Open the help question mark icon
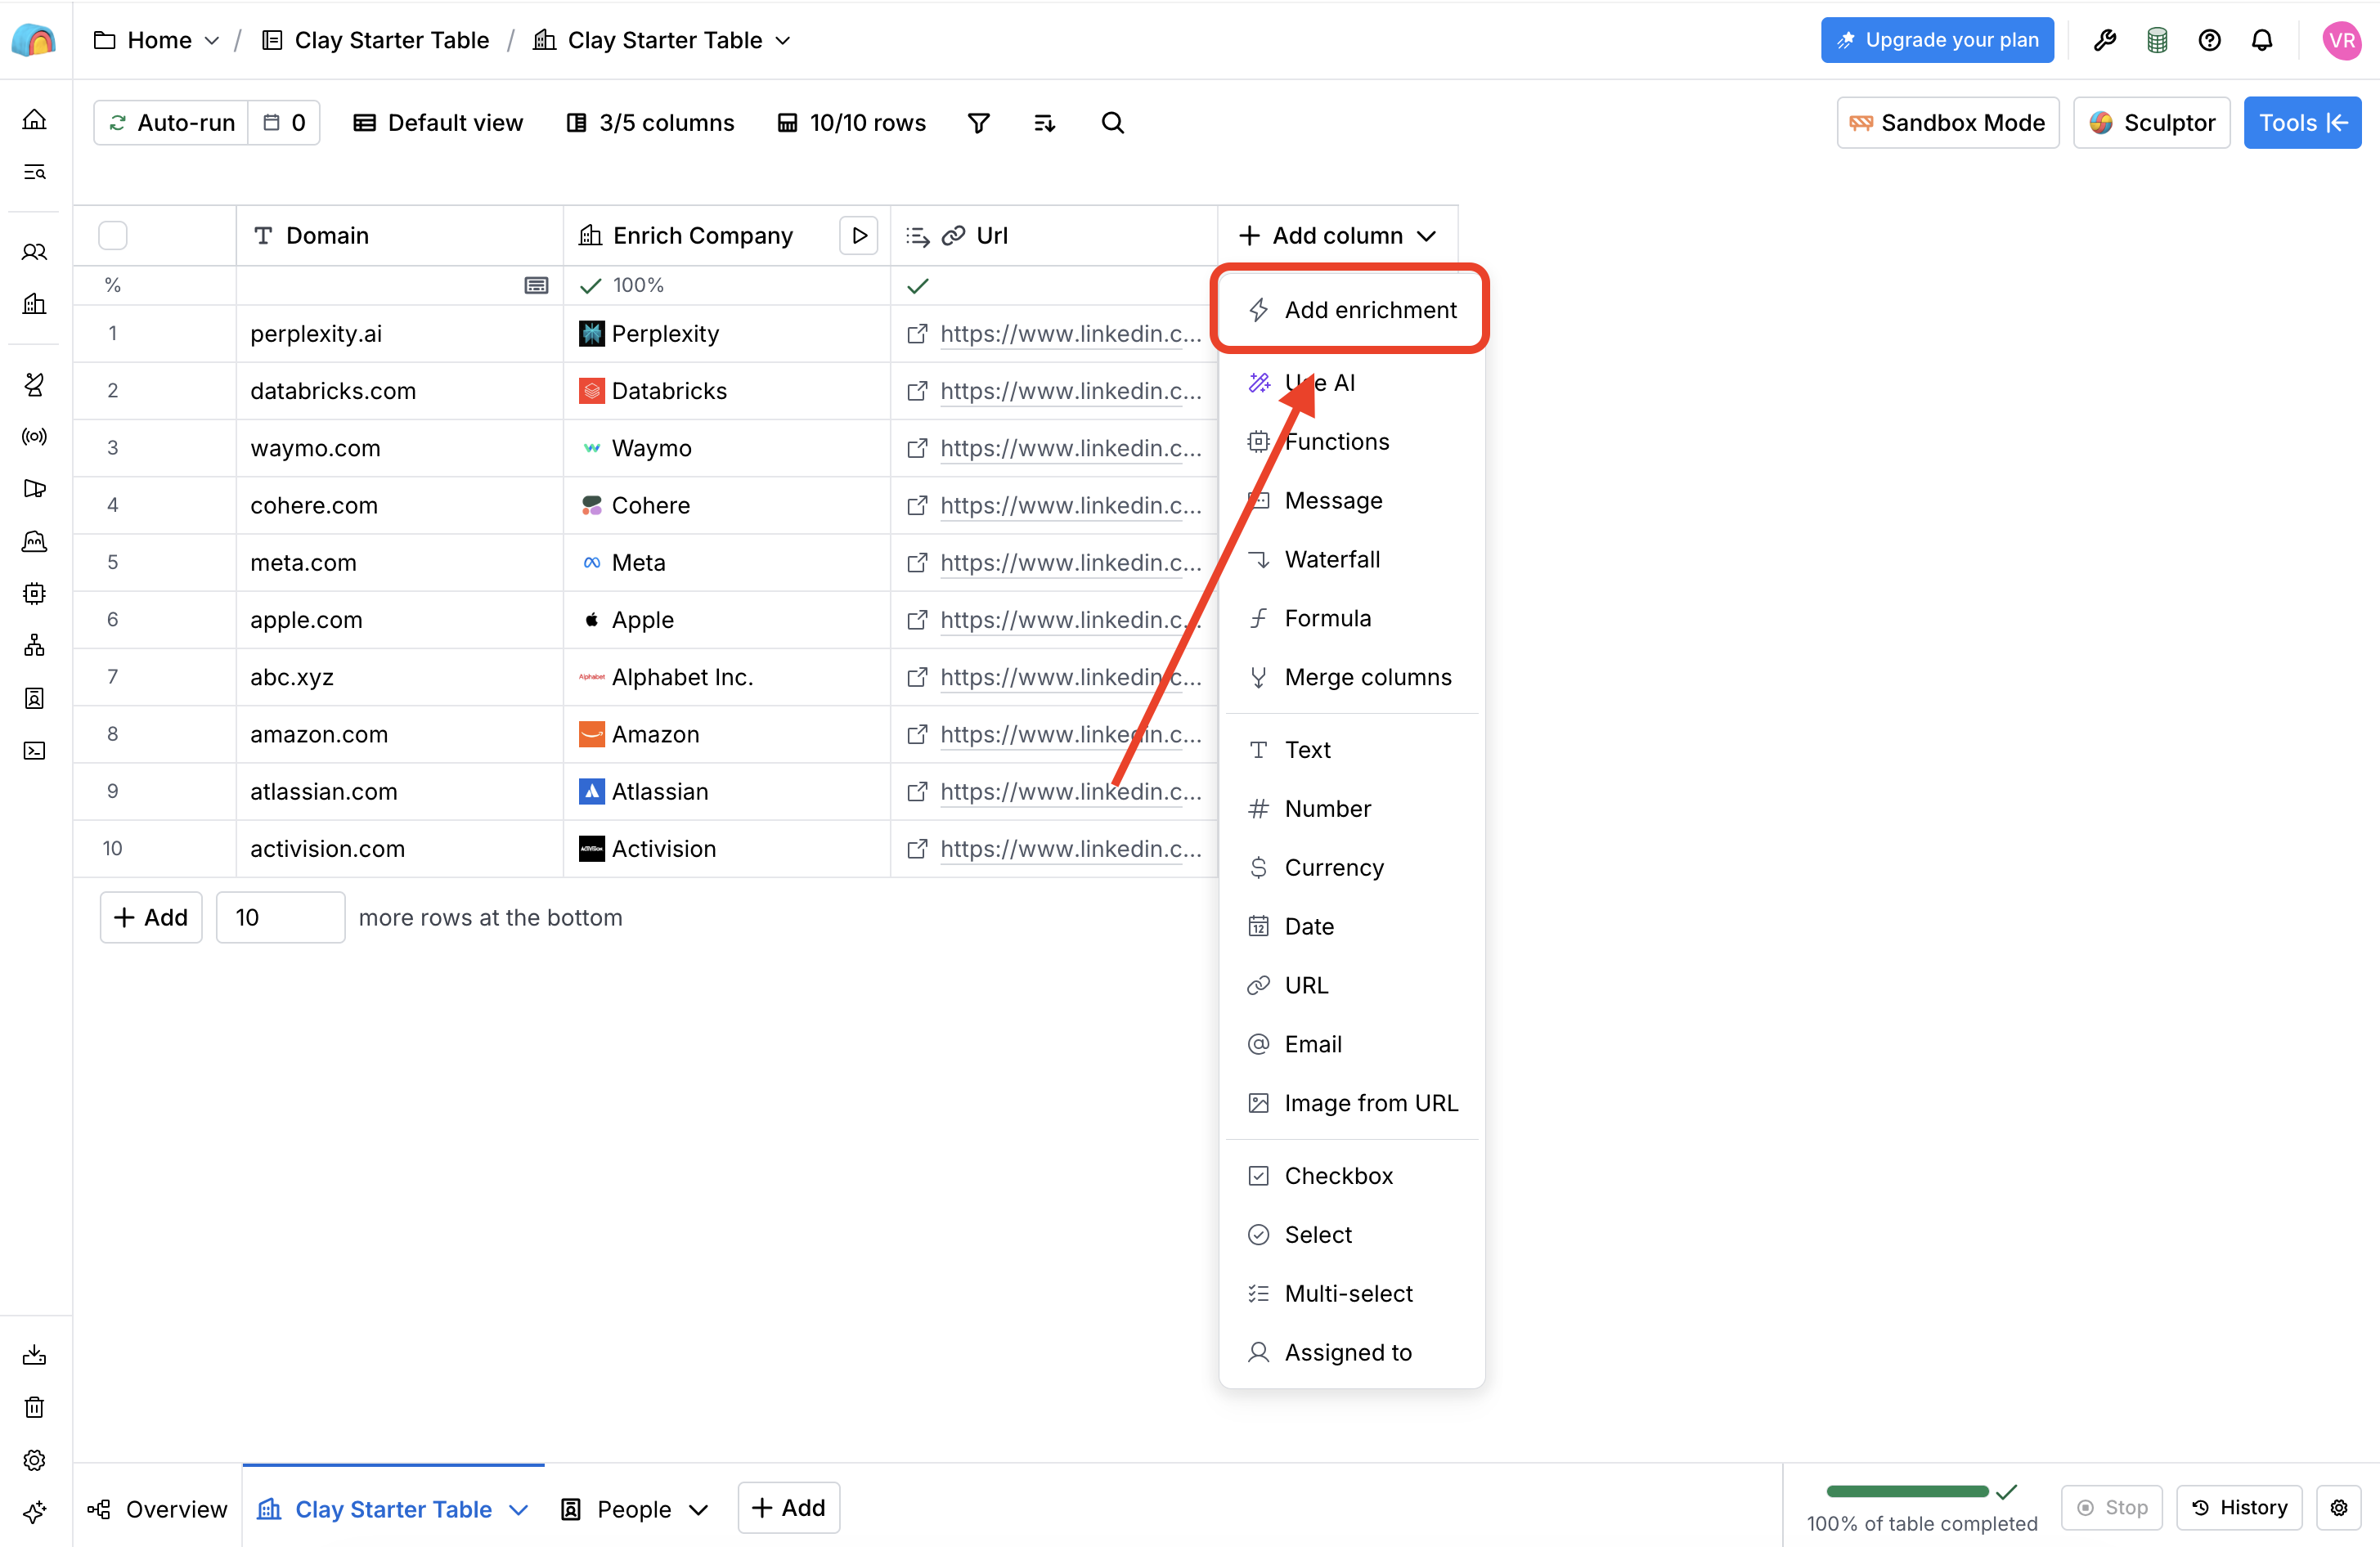Image resolution: width=2380 pixels, height=1547 pixels. pyautogui.click(x=2209, y=40)
